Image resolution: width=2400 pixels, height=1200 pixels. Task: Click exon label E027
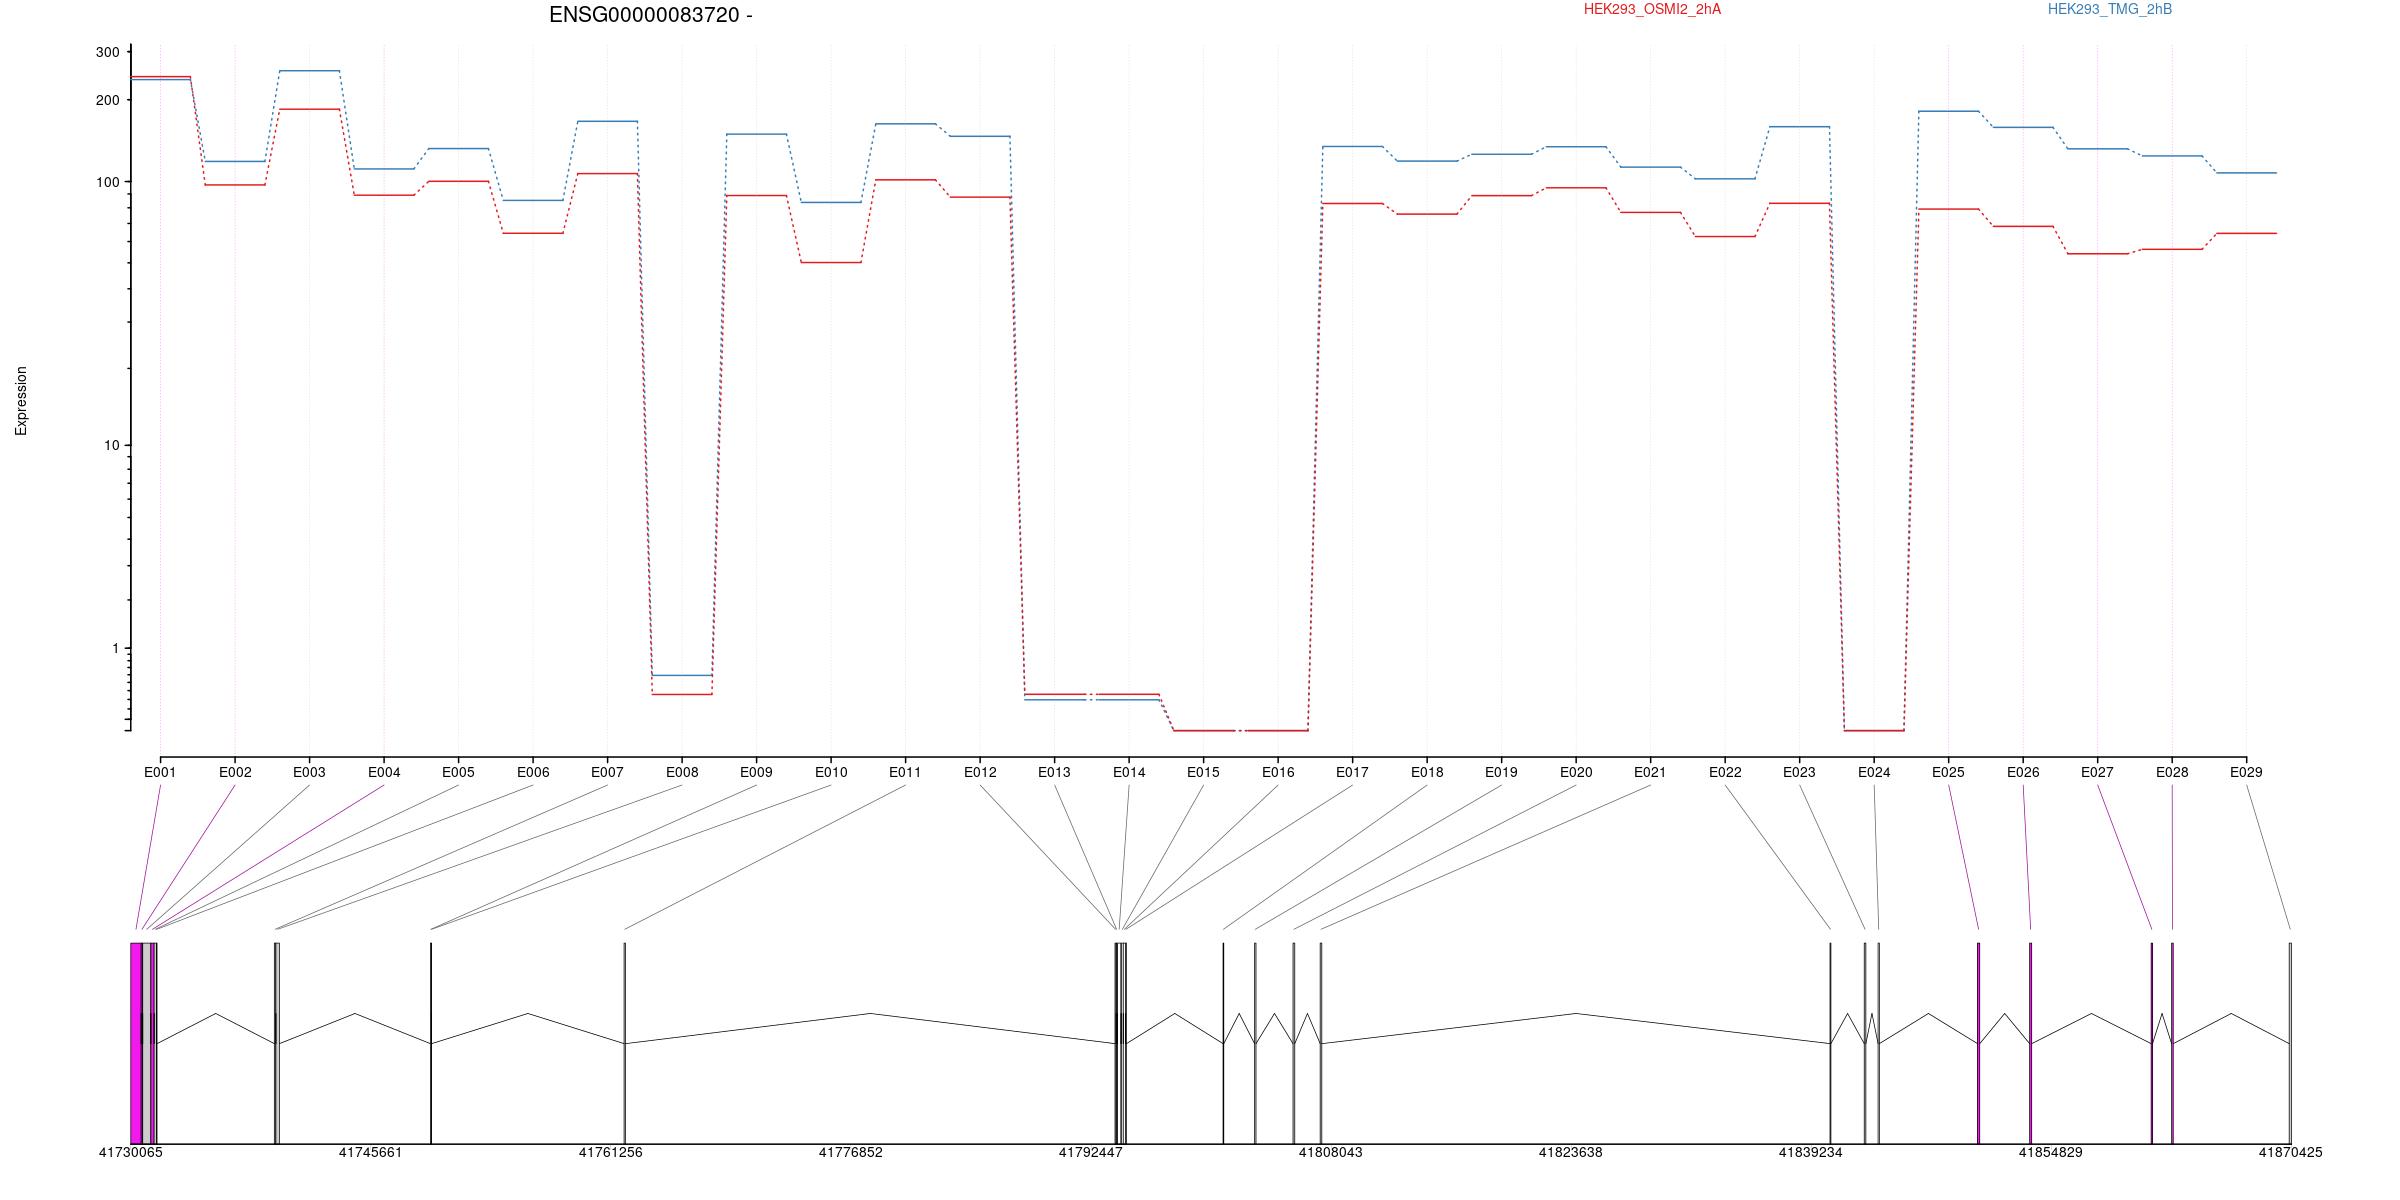click(x=2097, y=772)
